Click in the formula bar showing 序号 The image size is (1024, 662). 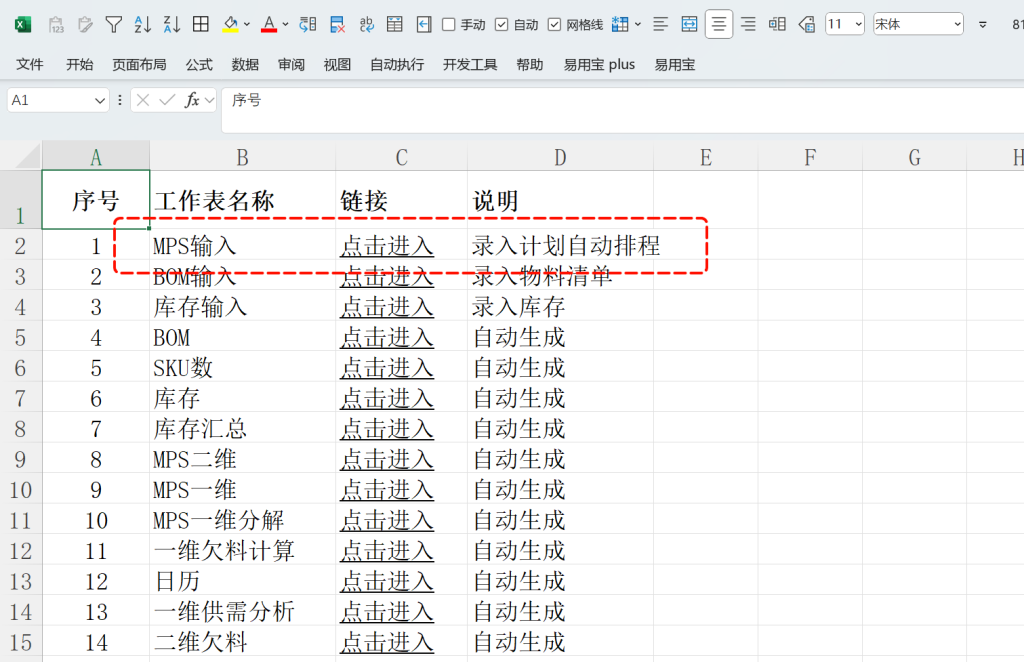point(622,110)
